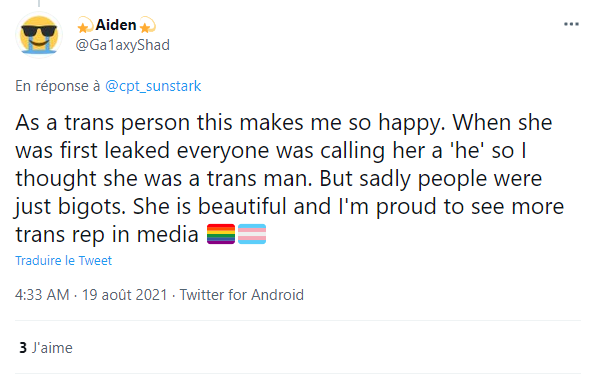View the 3 J'aime likes list

coord(46,348)
